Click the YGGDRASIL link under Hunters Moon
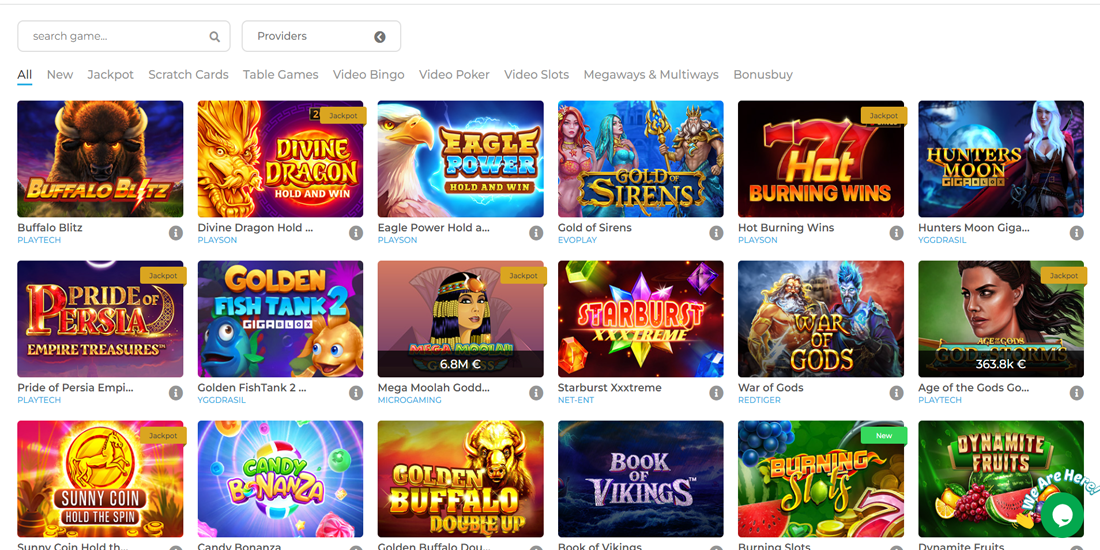 (x=941, y=240)
